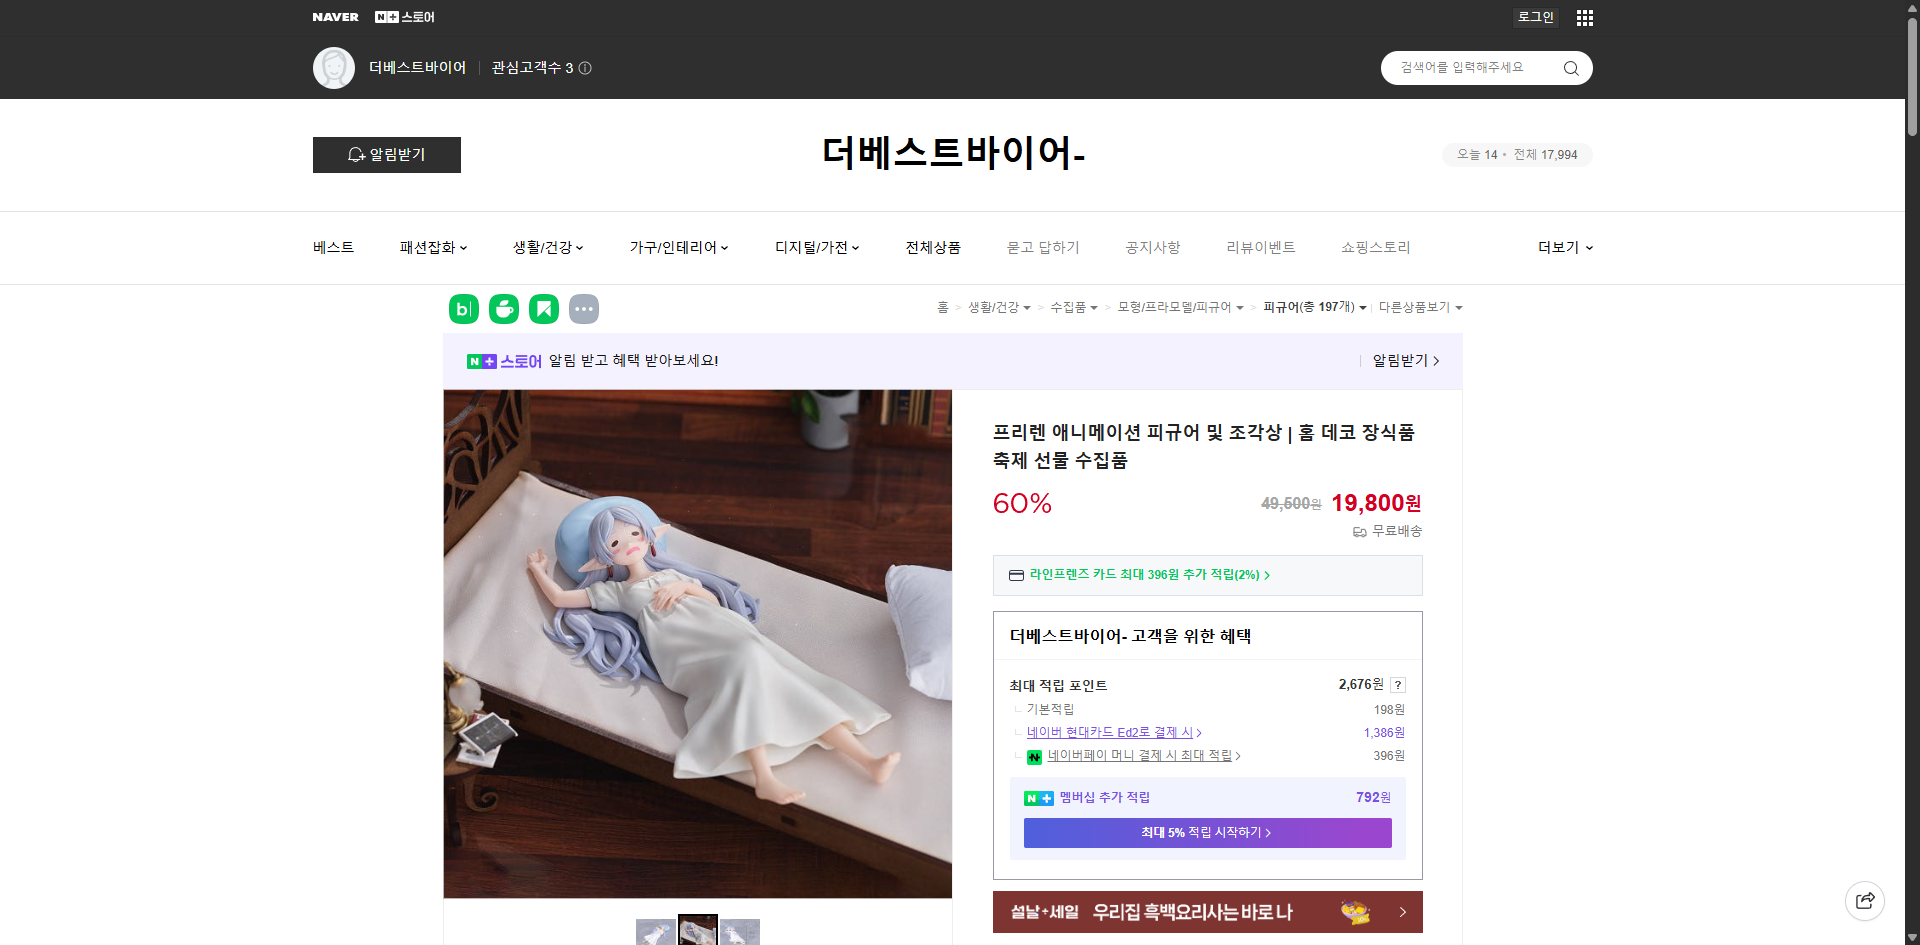
Task: Open the 리뷰이벤트 menu item
Action: (x=1261, y=247)
